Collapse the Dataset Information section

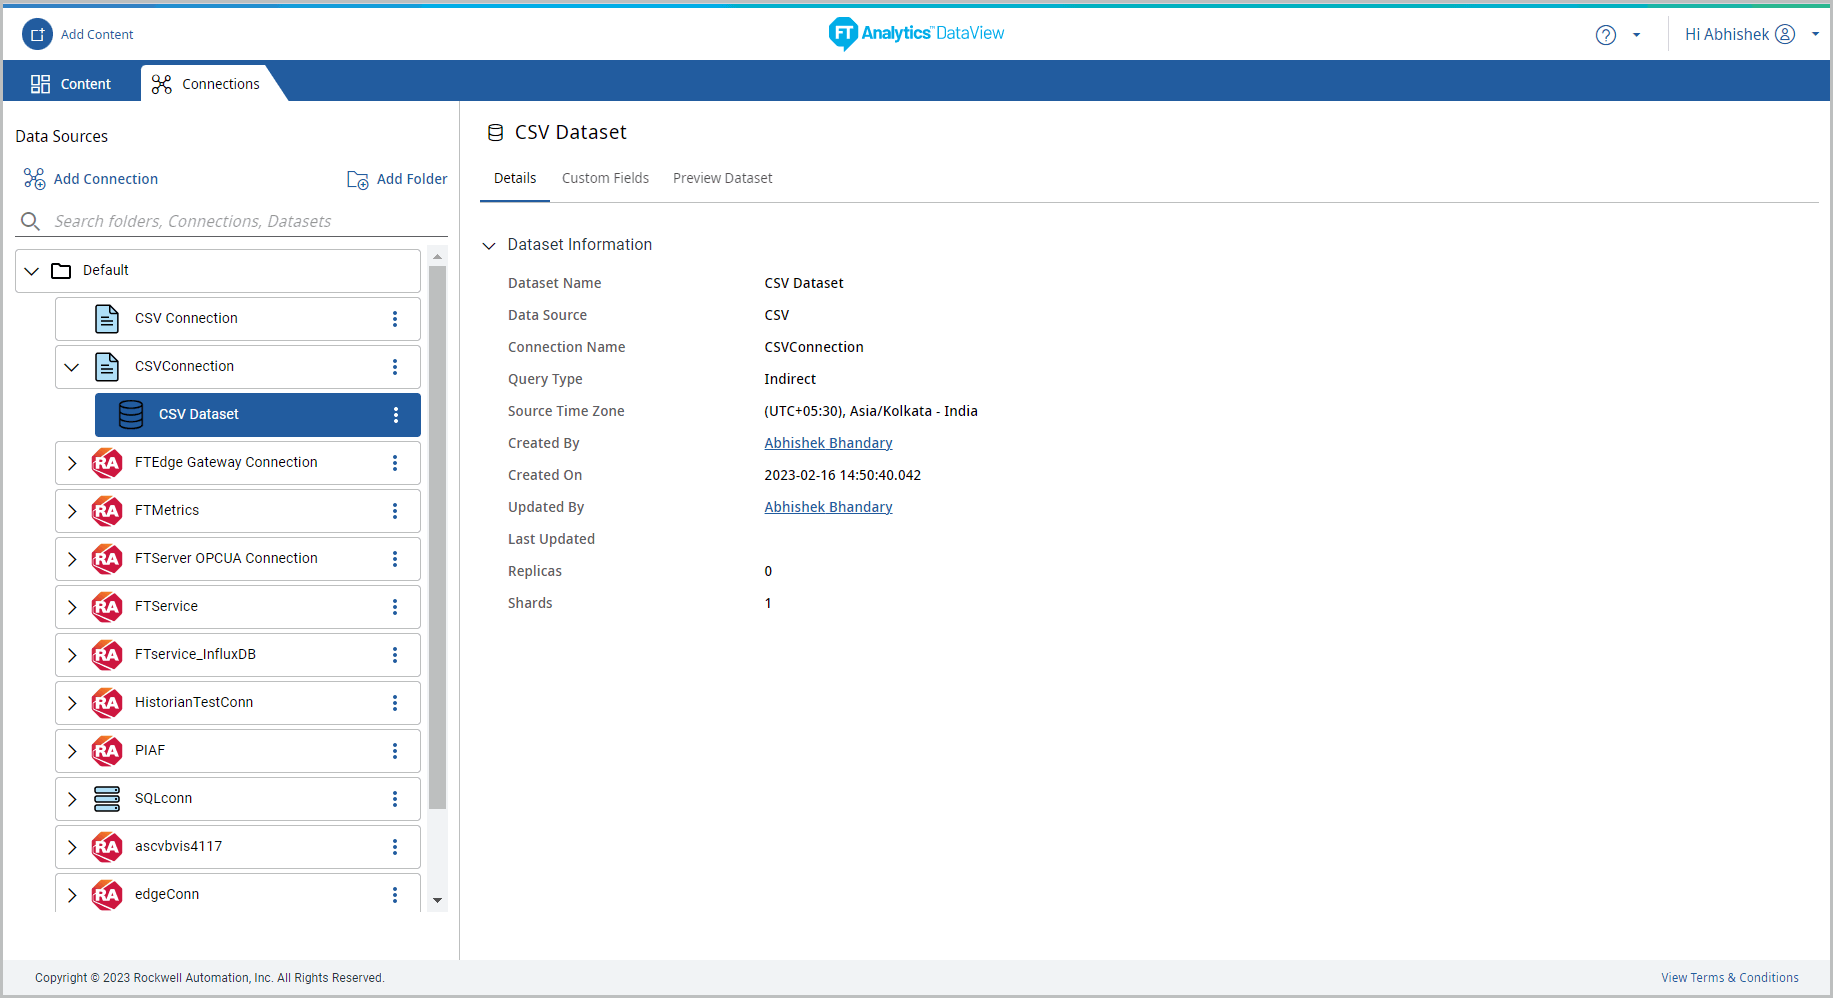pyautogui.click(x=489, y=245)
